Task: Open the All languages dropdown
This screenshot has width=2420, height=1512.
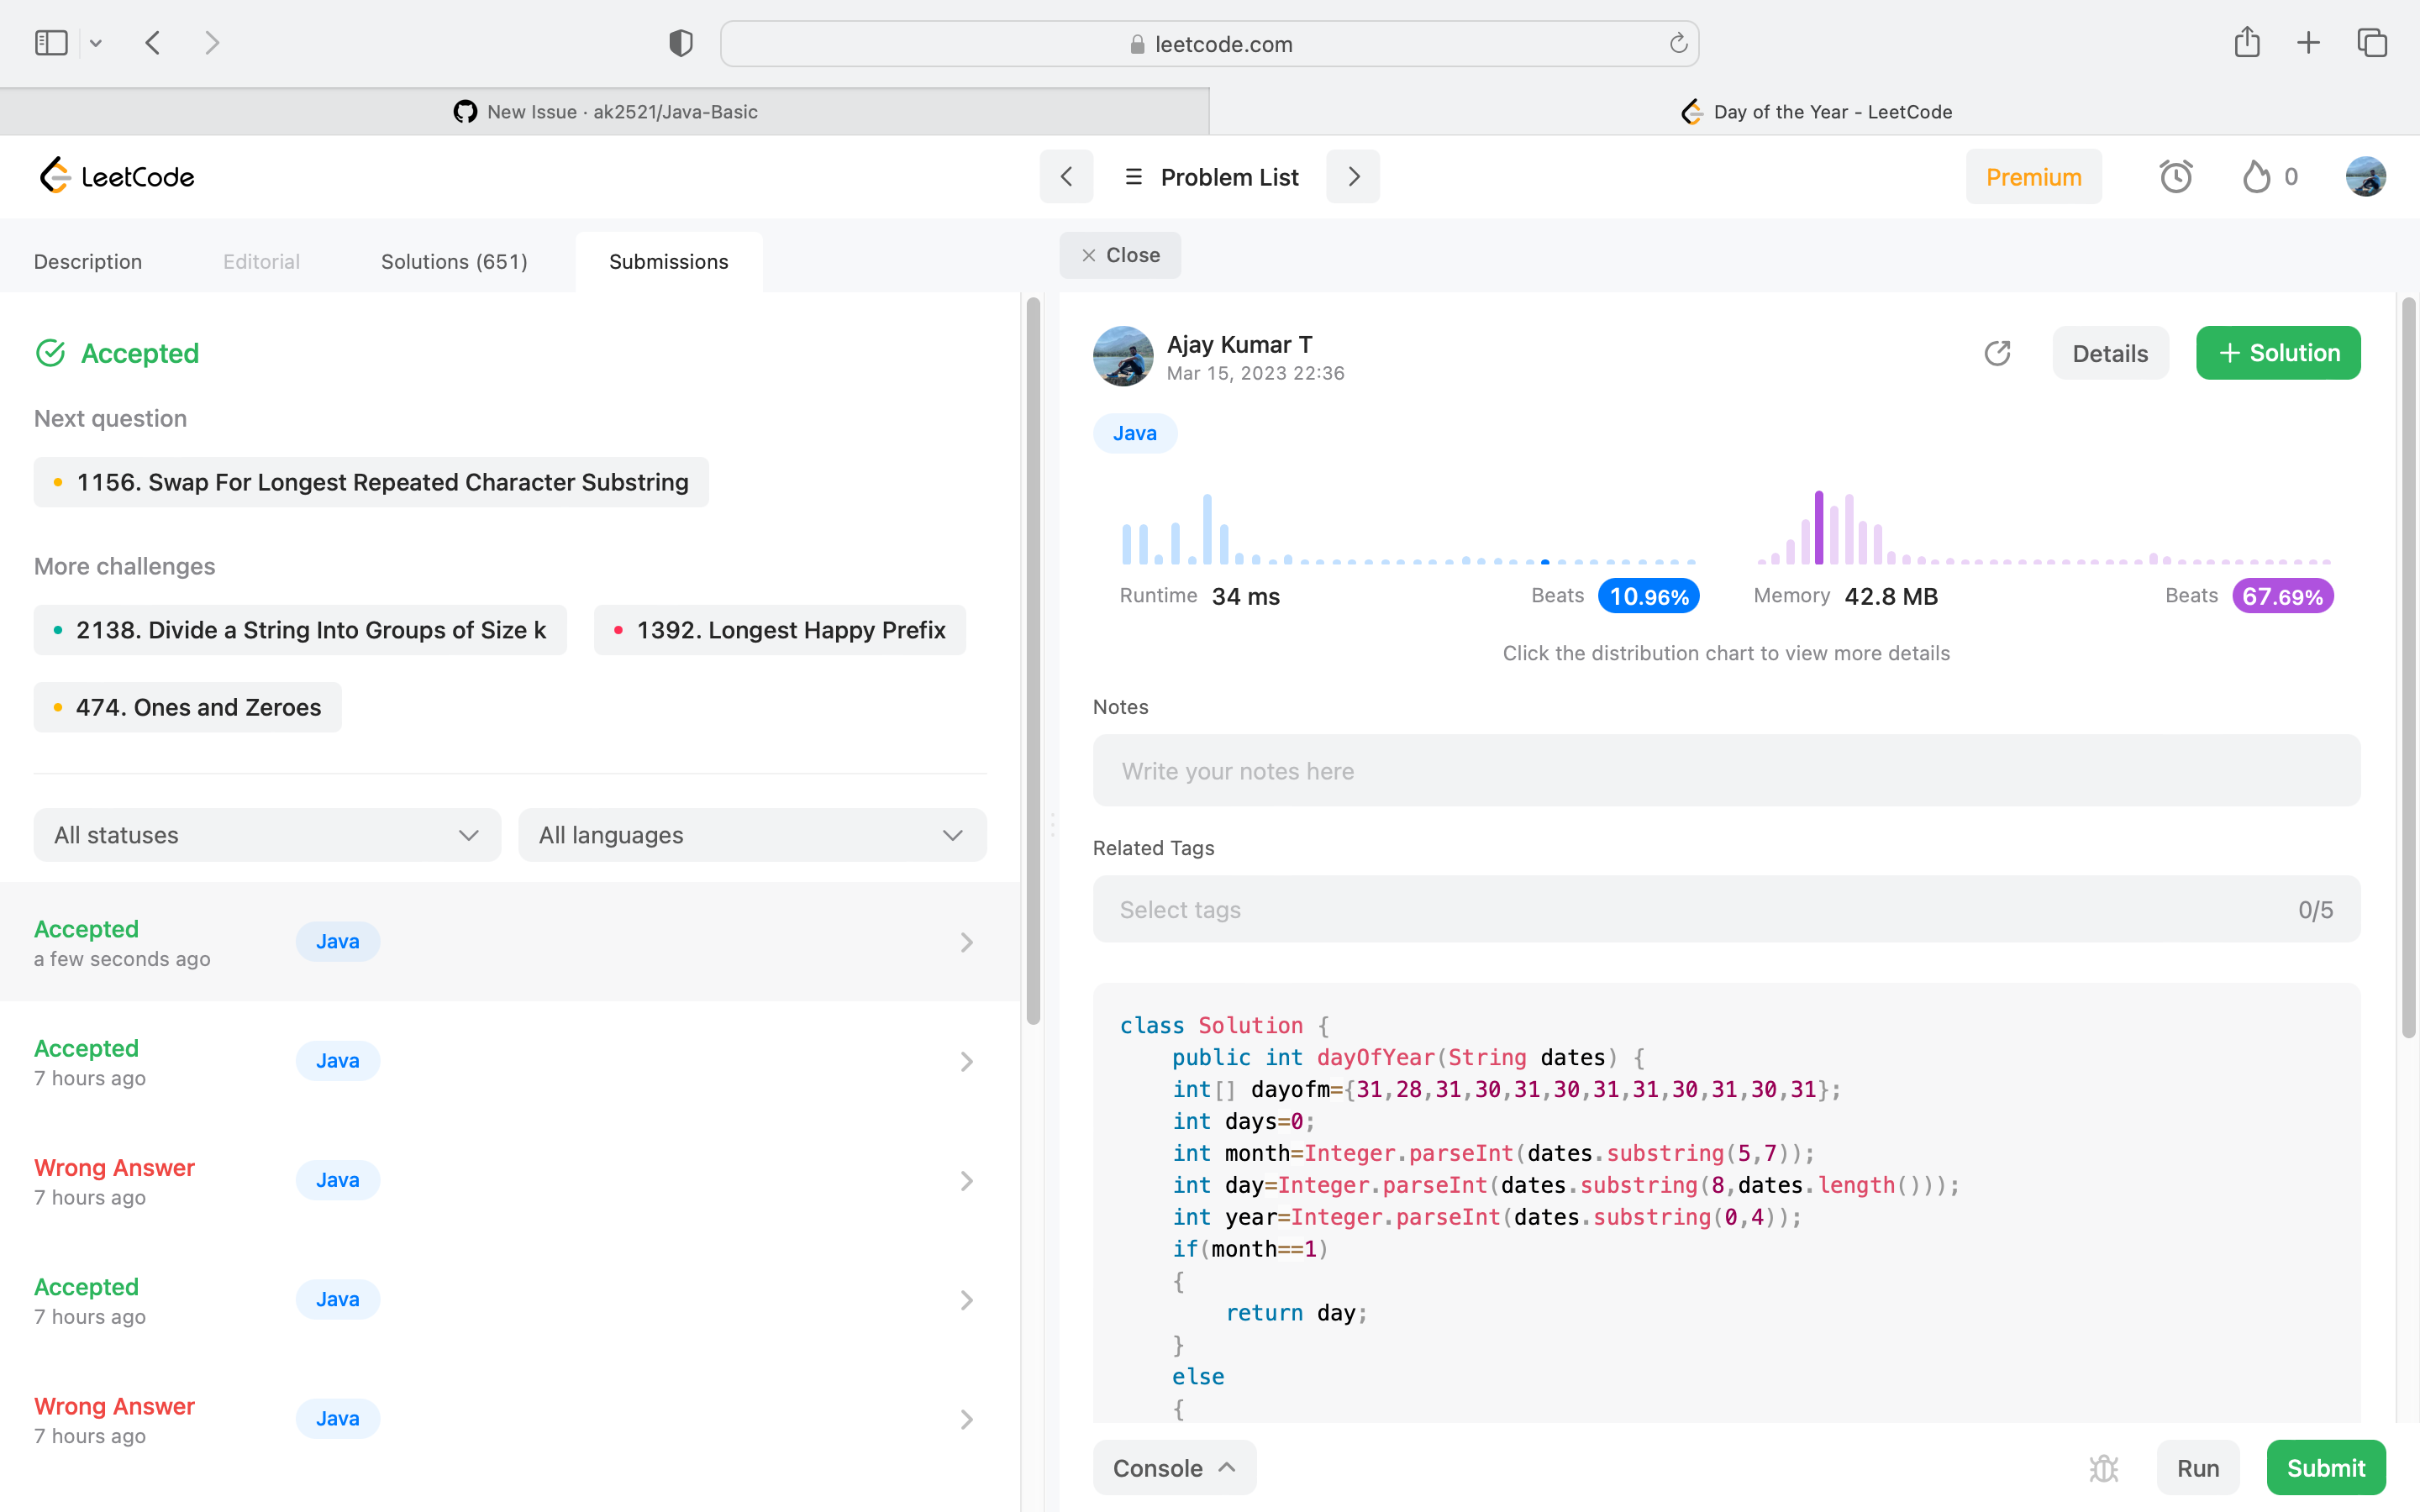Action: [x=752, y=835]
